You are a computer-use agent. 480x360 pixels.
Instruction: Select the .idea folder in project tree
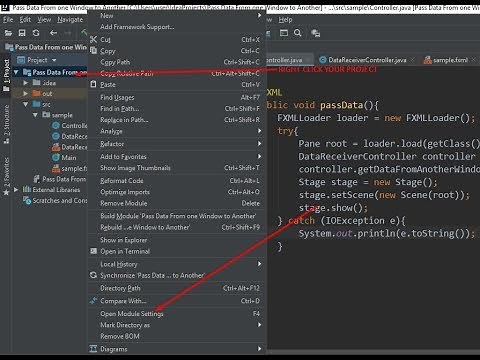click(44, 83)
